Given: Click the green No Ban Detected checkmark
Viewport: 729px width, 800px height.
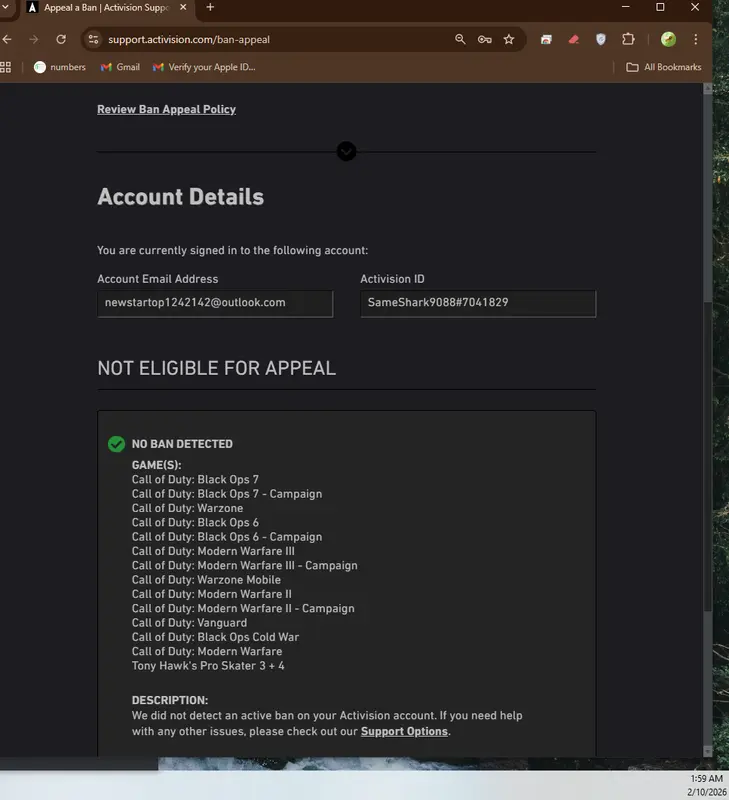Looking at the screenshot, I should 116,444.
